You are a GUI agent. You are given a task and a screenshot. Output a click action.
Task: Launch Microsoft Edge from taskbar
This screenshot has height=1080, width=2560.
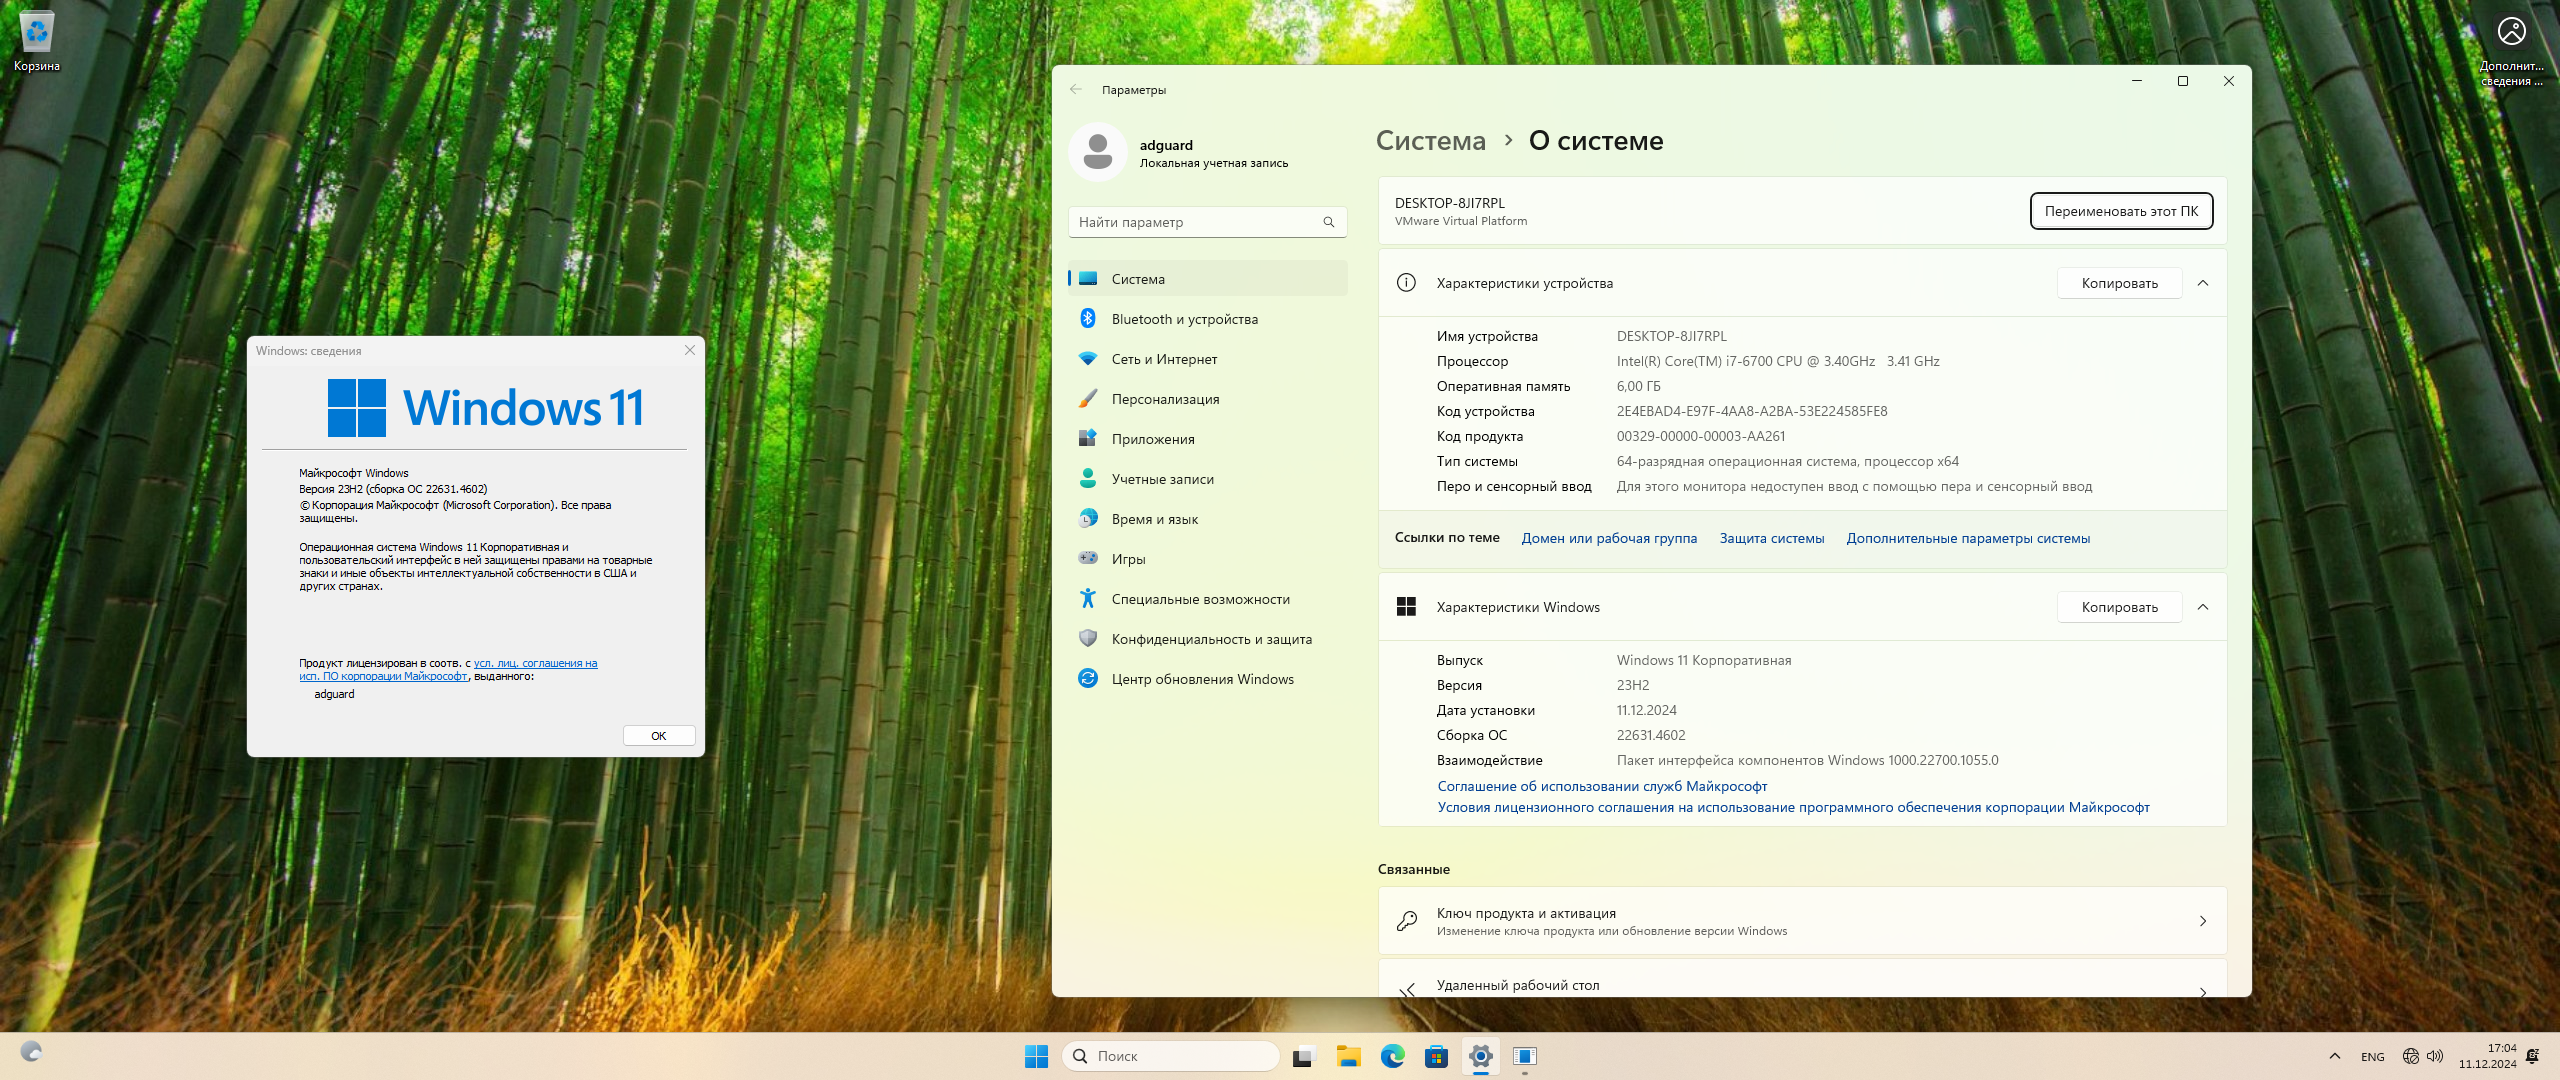coord(1392,1056)
